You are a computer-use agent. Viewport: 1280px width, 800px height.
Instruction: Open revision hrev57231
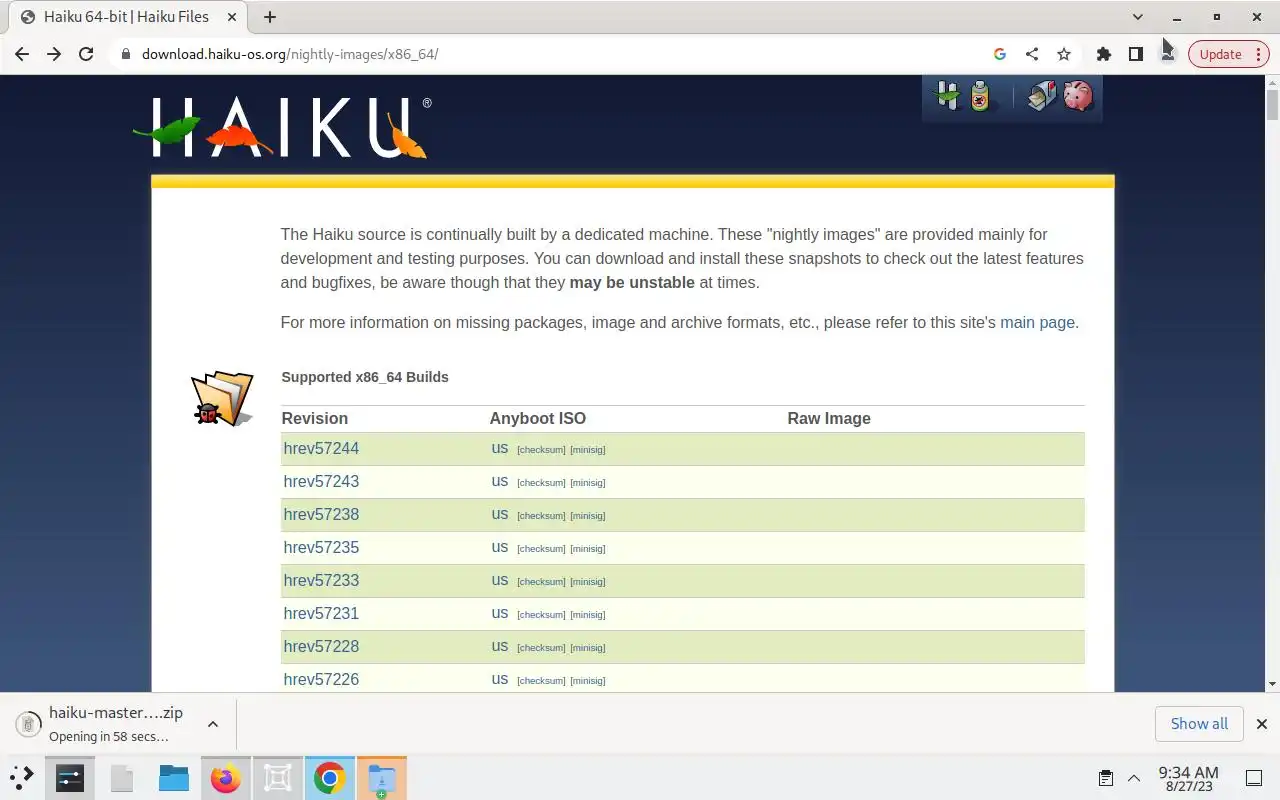tap(321, 613)
